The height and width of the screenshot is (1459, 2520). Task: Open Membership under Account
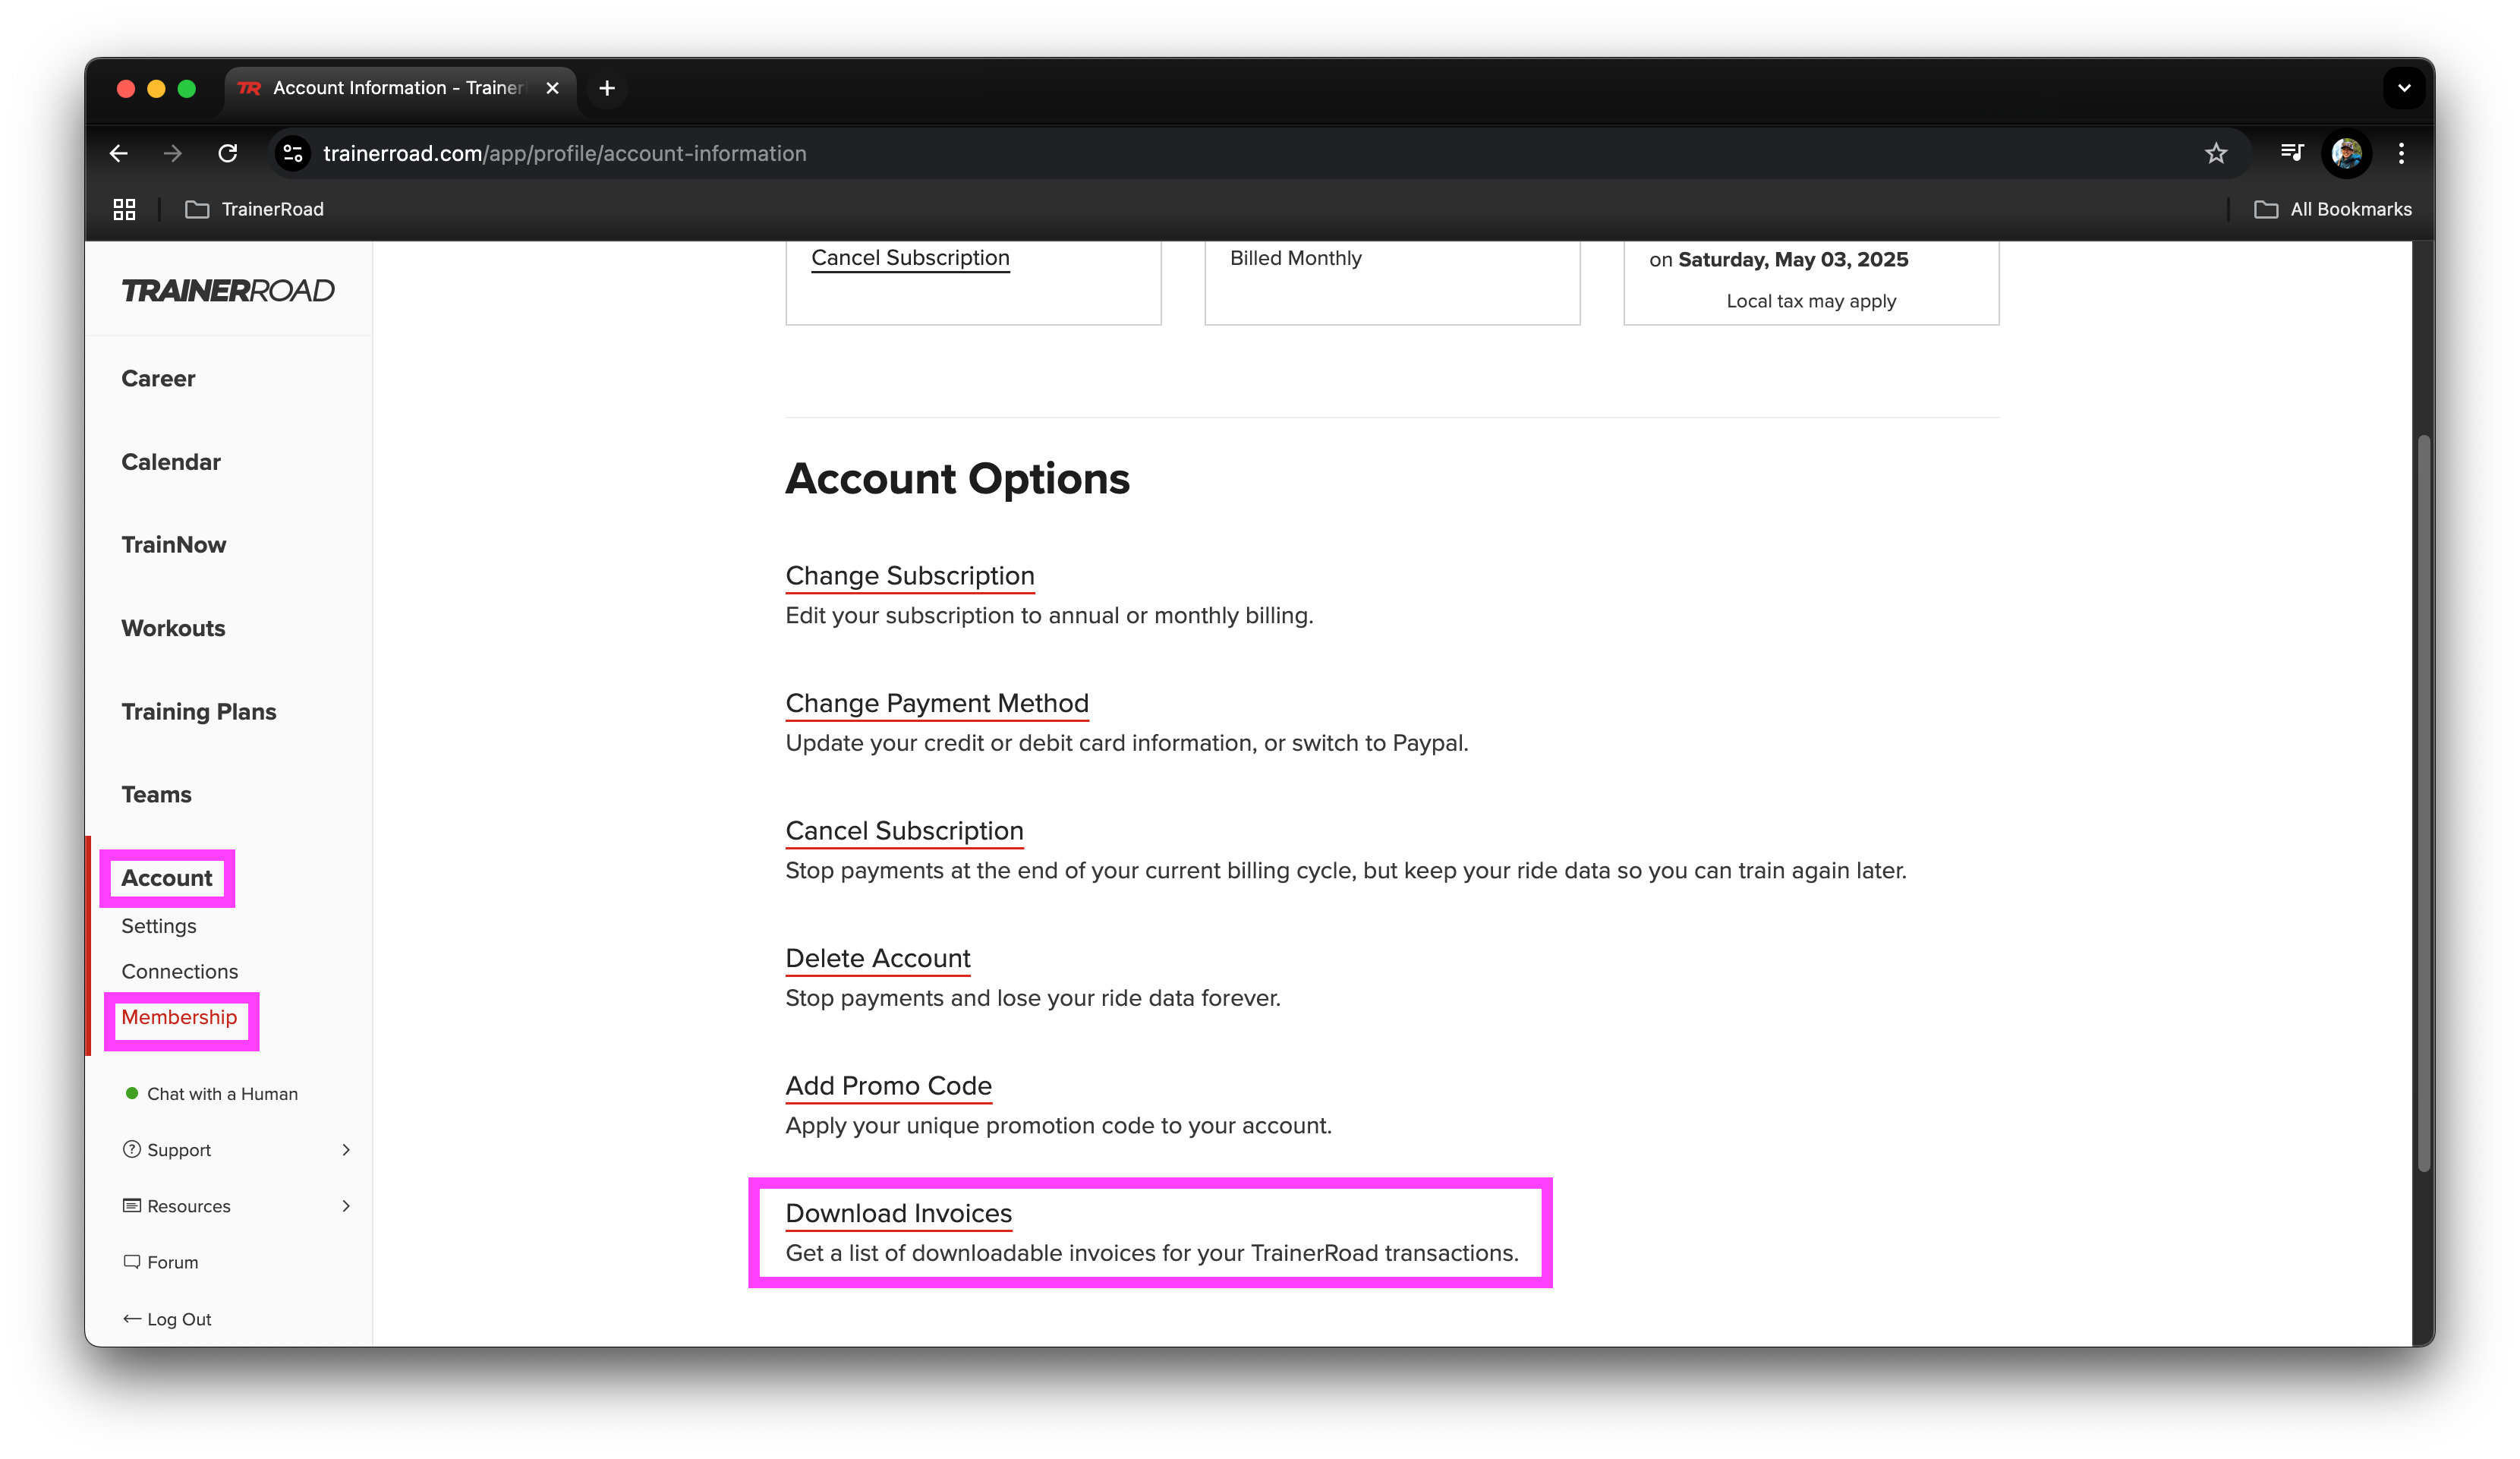coord(179,1017)
